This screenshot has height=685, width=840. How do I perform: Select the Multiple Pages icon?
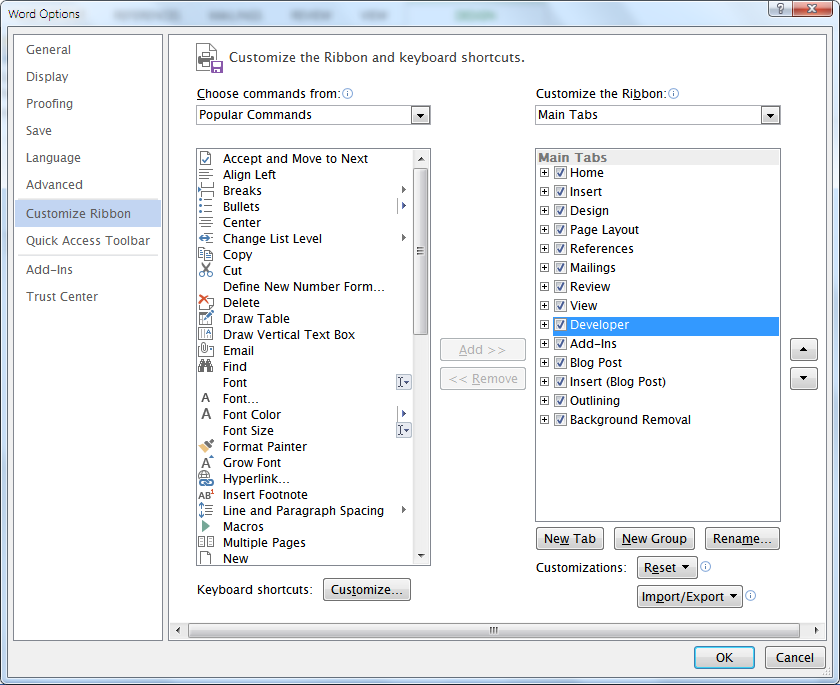pyautogui.click(x=206, y=542)
